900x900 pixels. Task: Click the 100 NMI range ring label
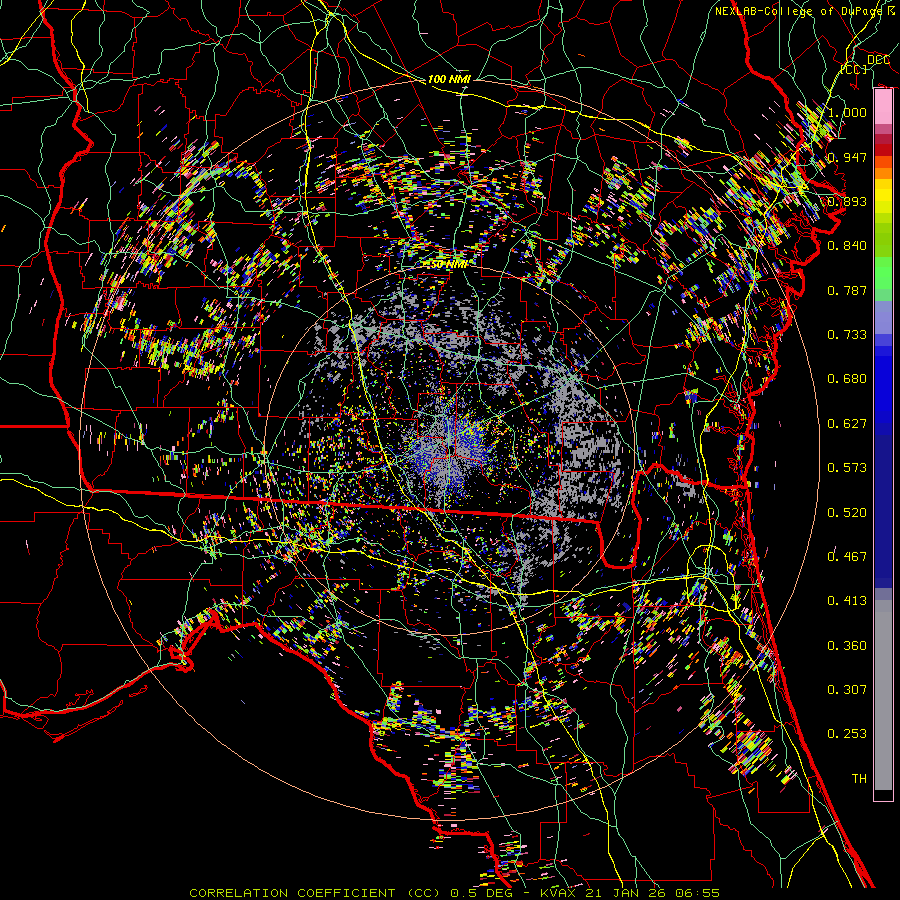(x=449, y=79)
